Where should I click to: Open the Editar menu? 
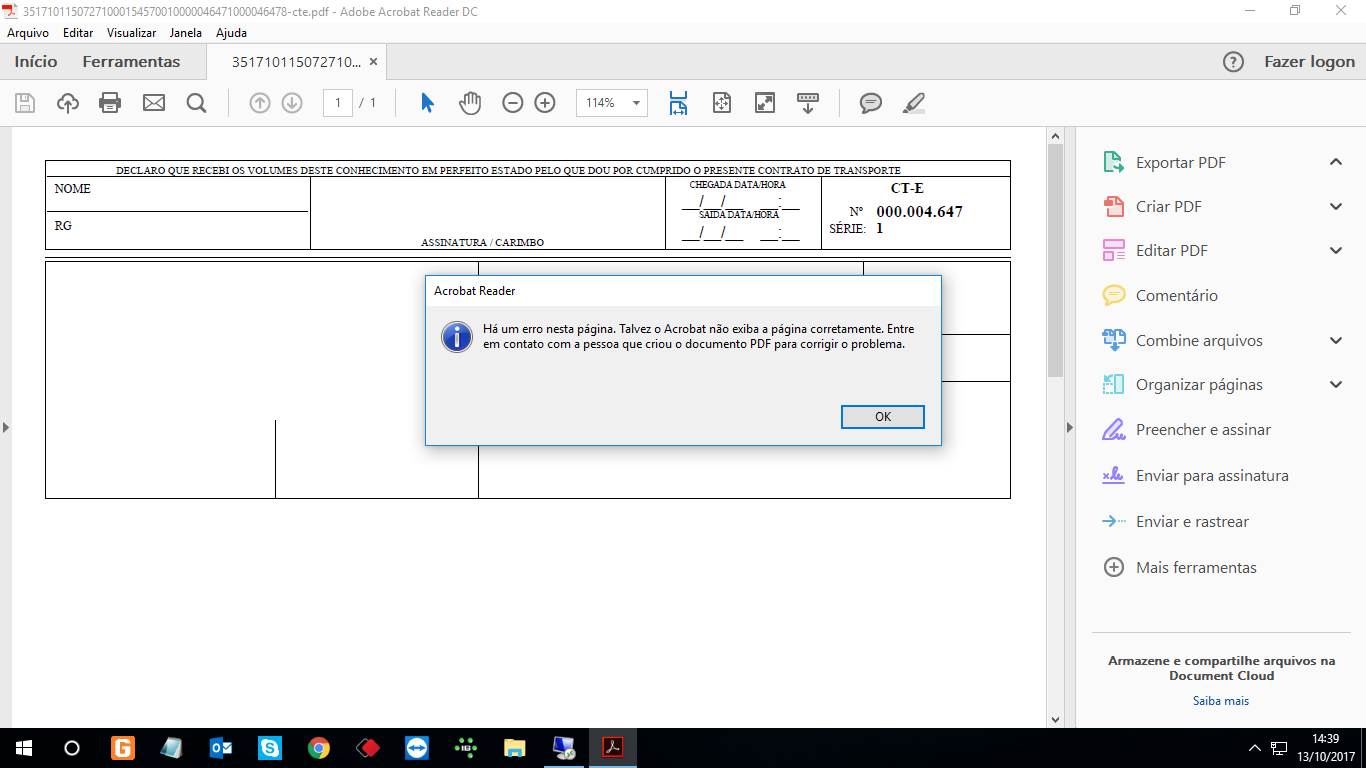[78, 33]
